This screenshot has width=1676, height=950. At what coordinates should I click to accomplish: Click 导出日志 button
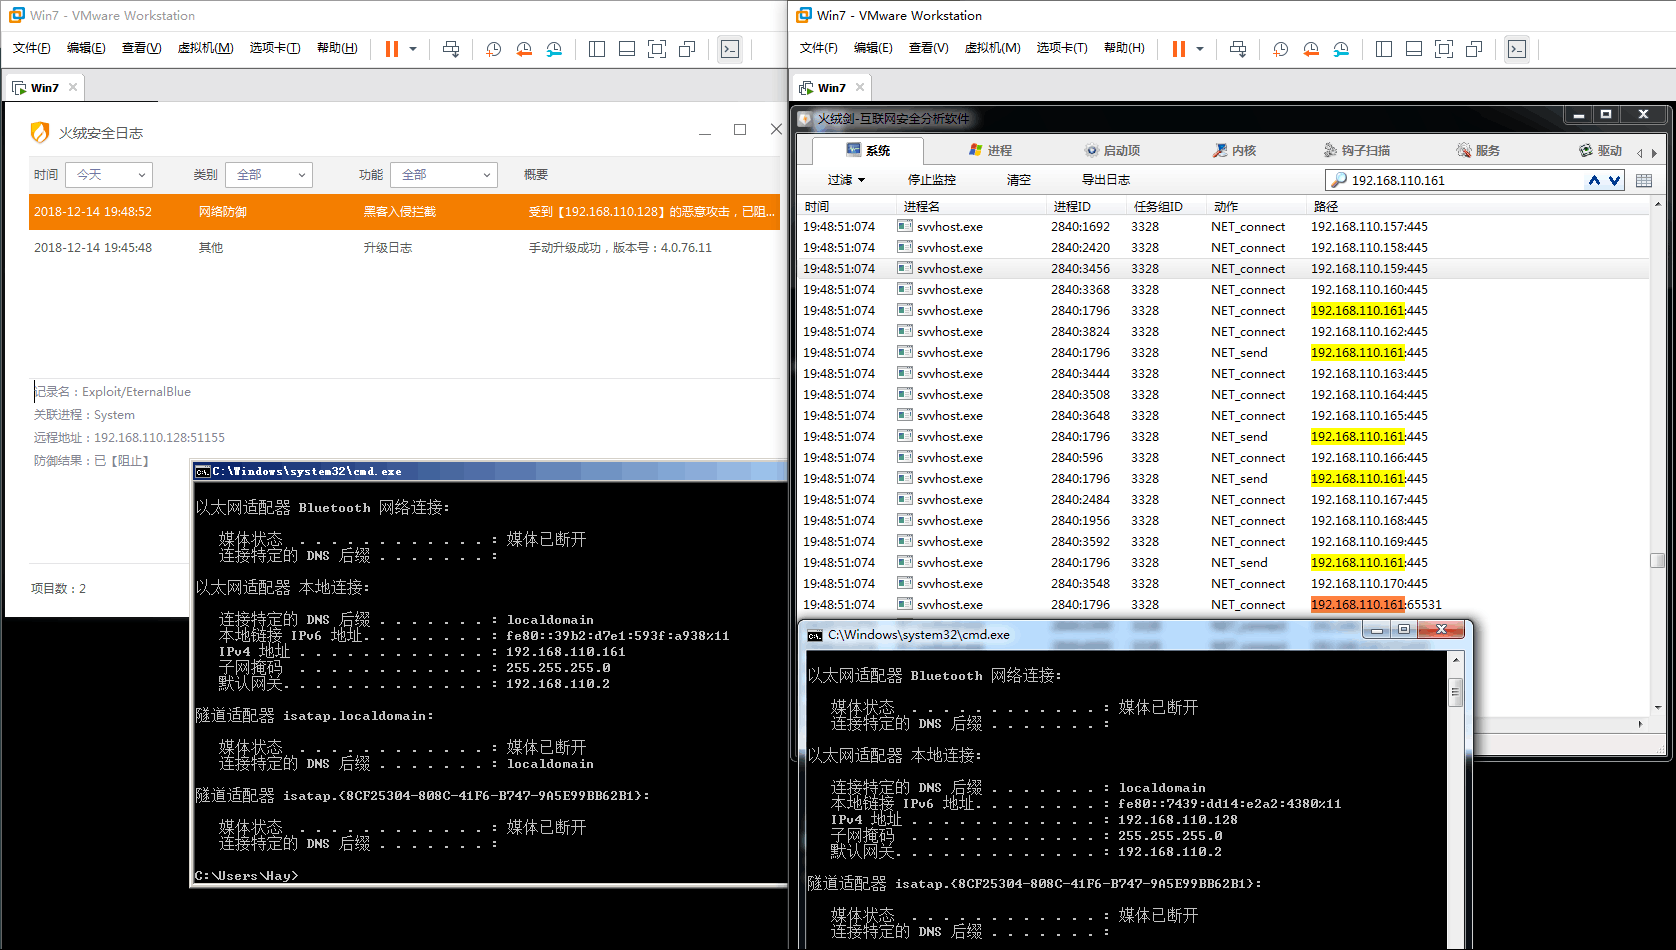point(1106,180)
